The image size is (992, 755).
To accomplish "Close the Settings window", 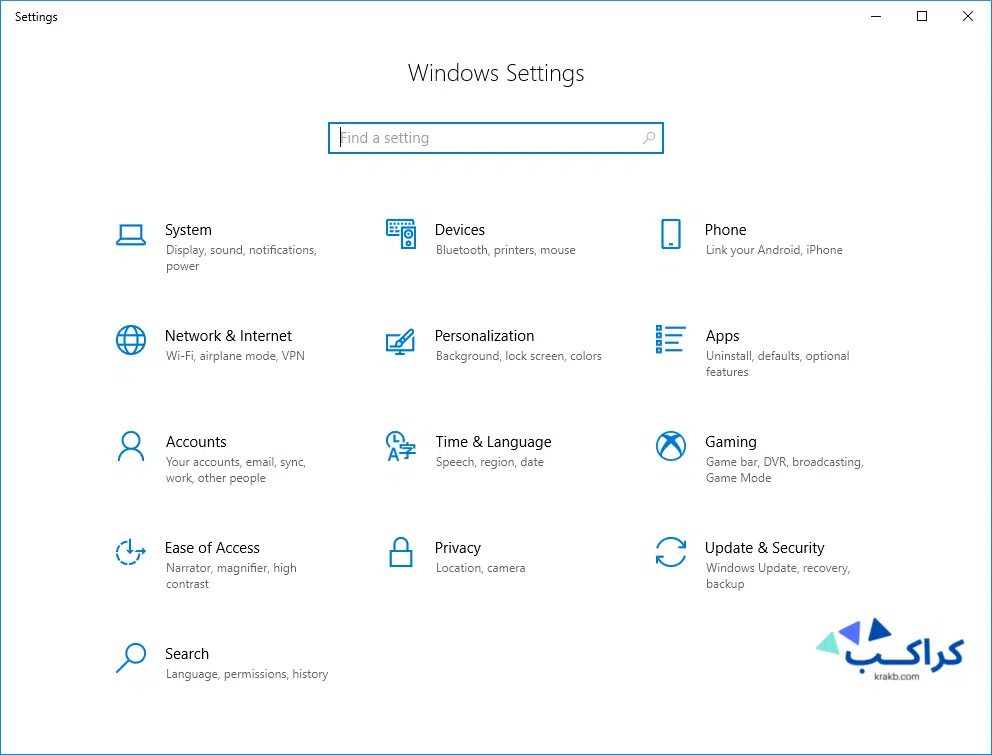I will tap(968, 16).
